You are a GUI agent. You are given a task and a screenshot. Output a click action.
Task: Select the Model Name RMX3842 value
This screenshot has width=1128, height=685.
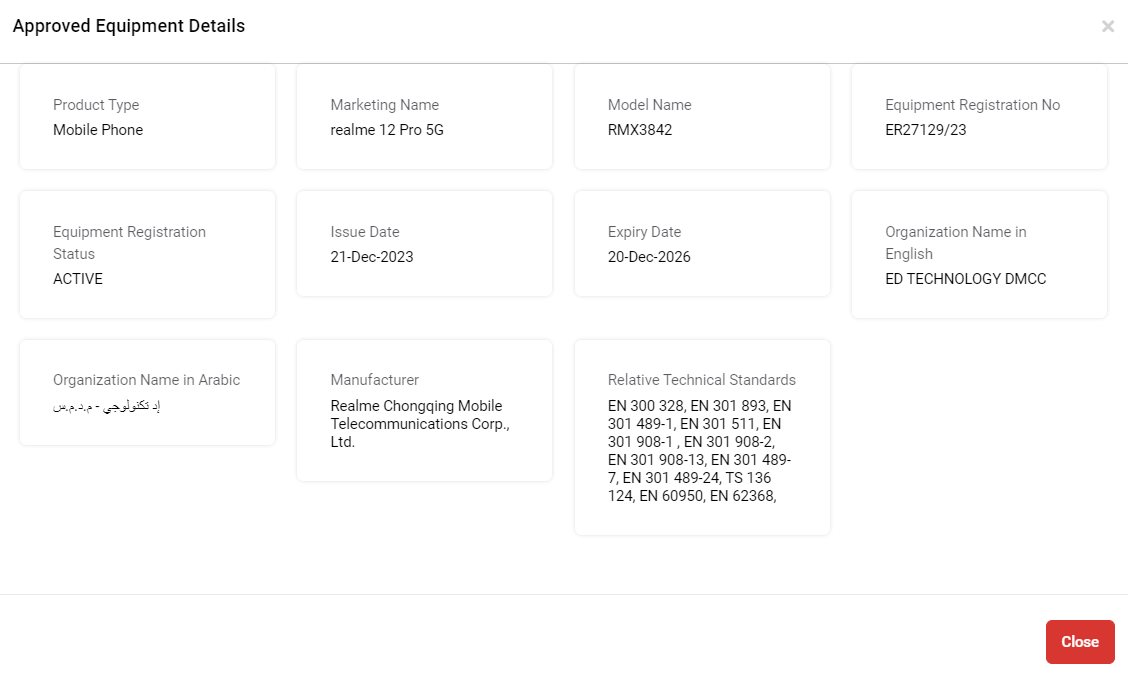tap(640, 130)
